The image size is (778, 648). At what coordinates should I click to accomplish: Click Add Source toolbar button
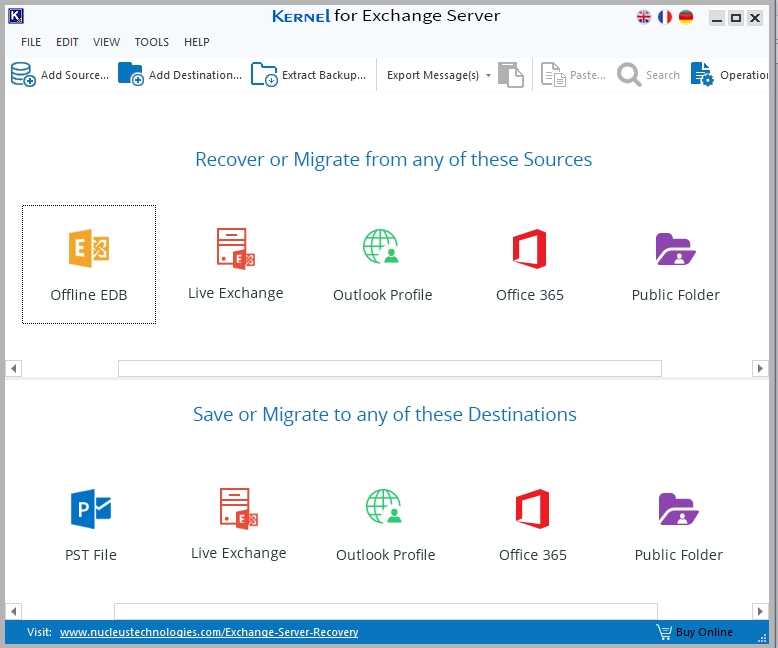point(60,74)
